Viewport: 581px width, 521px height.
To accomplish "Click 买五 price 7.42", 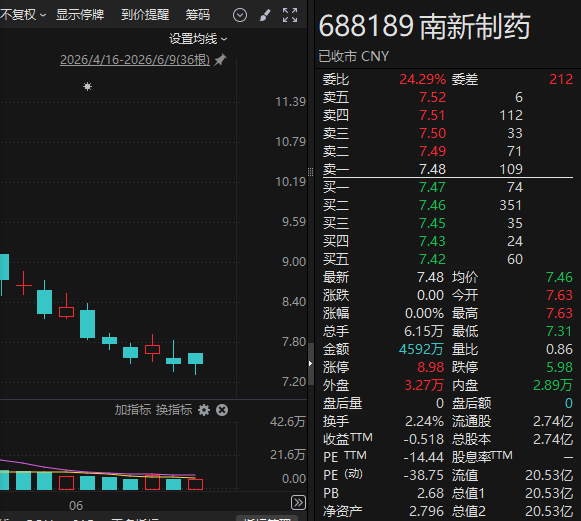I will tap(432, 259).
